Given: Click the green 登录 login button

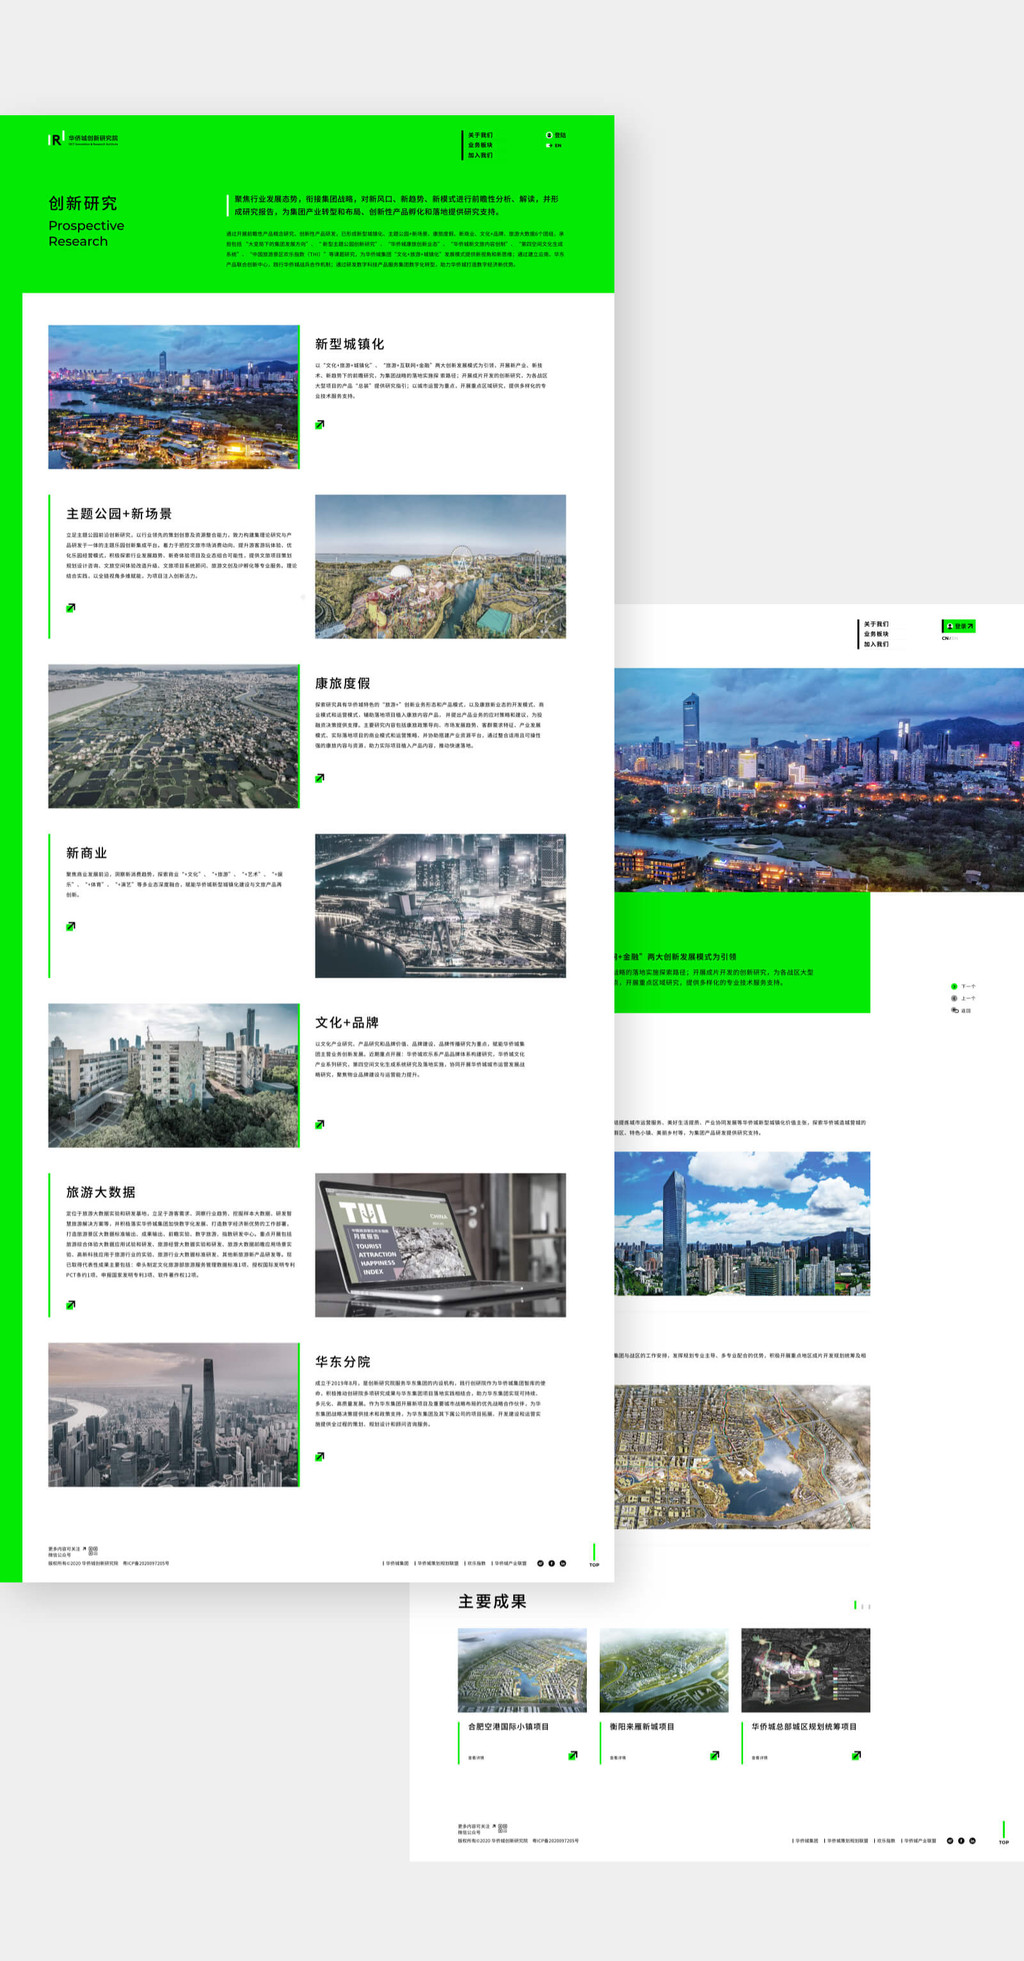Looking at the screenshot, I should (x=958, y=626).
